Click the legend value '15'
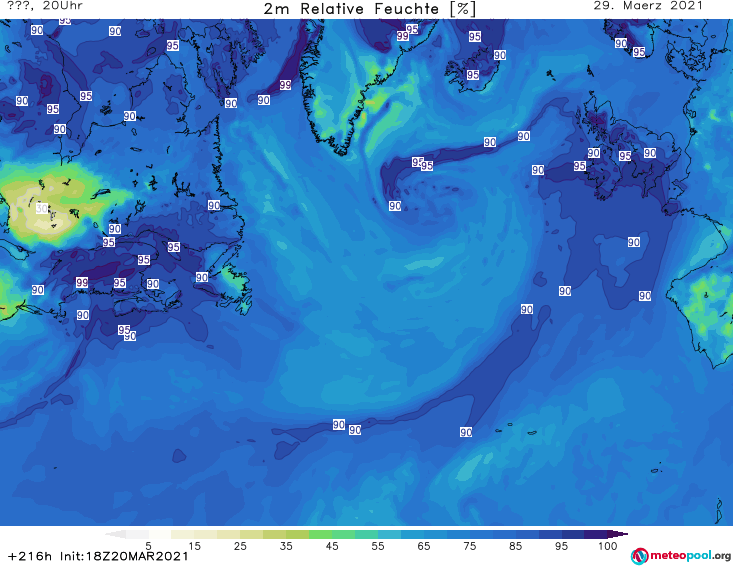 [x=194, y=545]
